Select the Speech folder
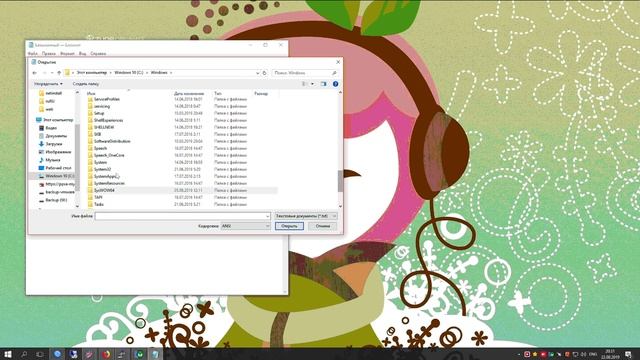Screen dimensions: 640x360 [100, 148]
